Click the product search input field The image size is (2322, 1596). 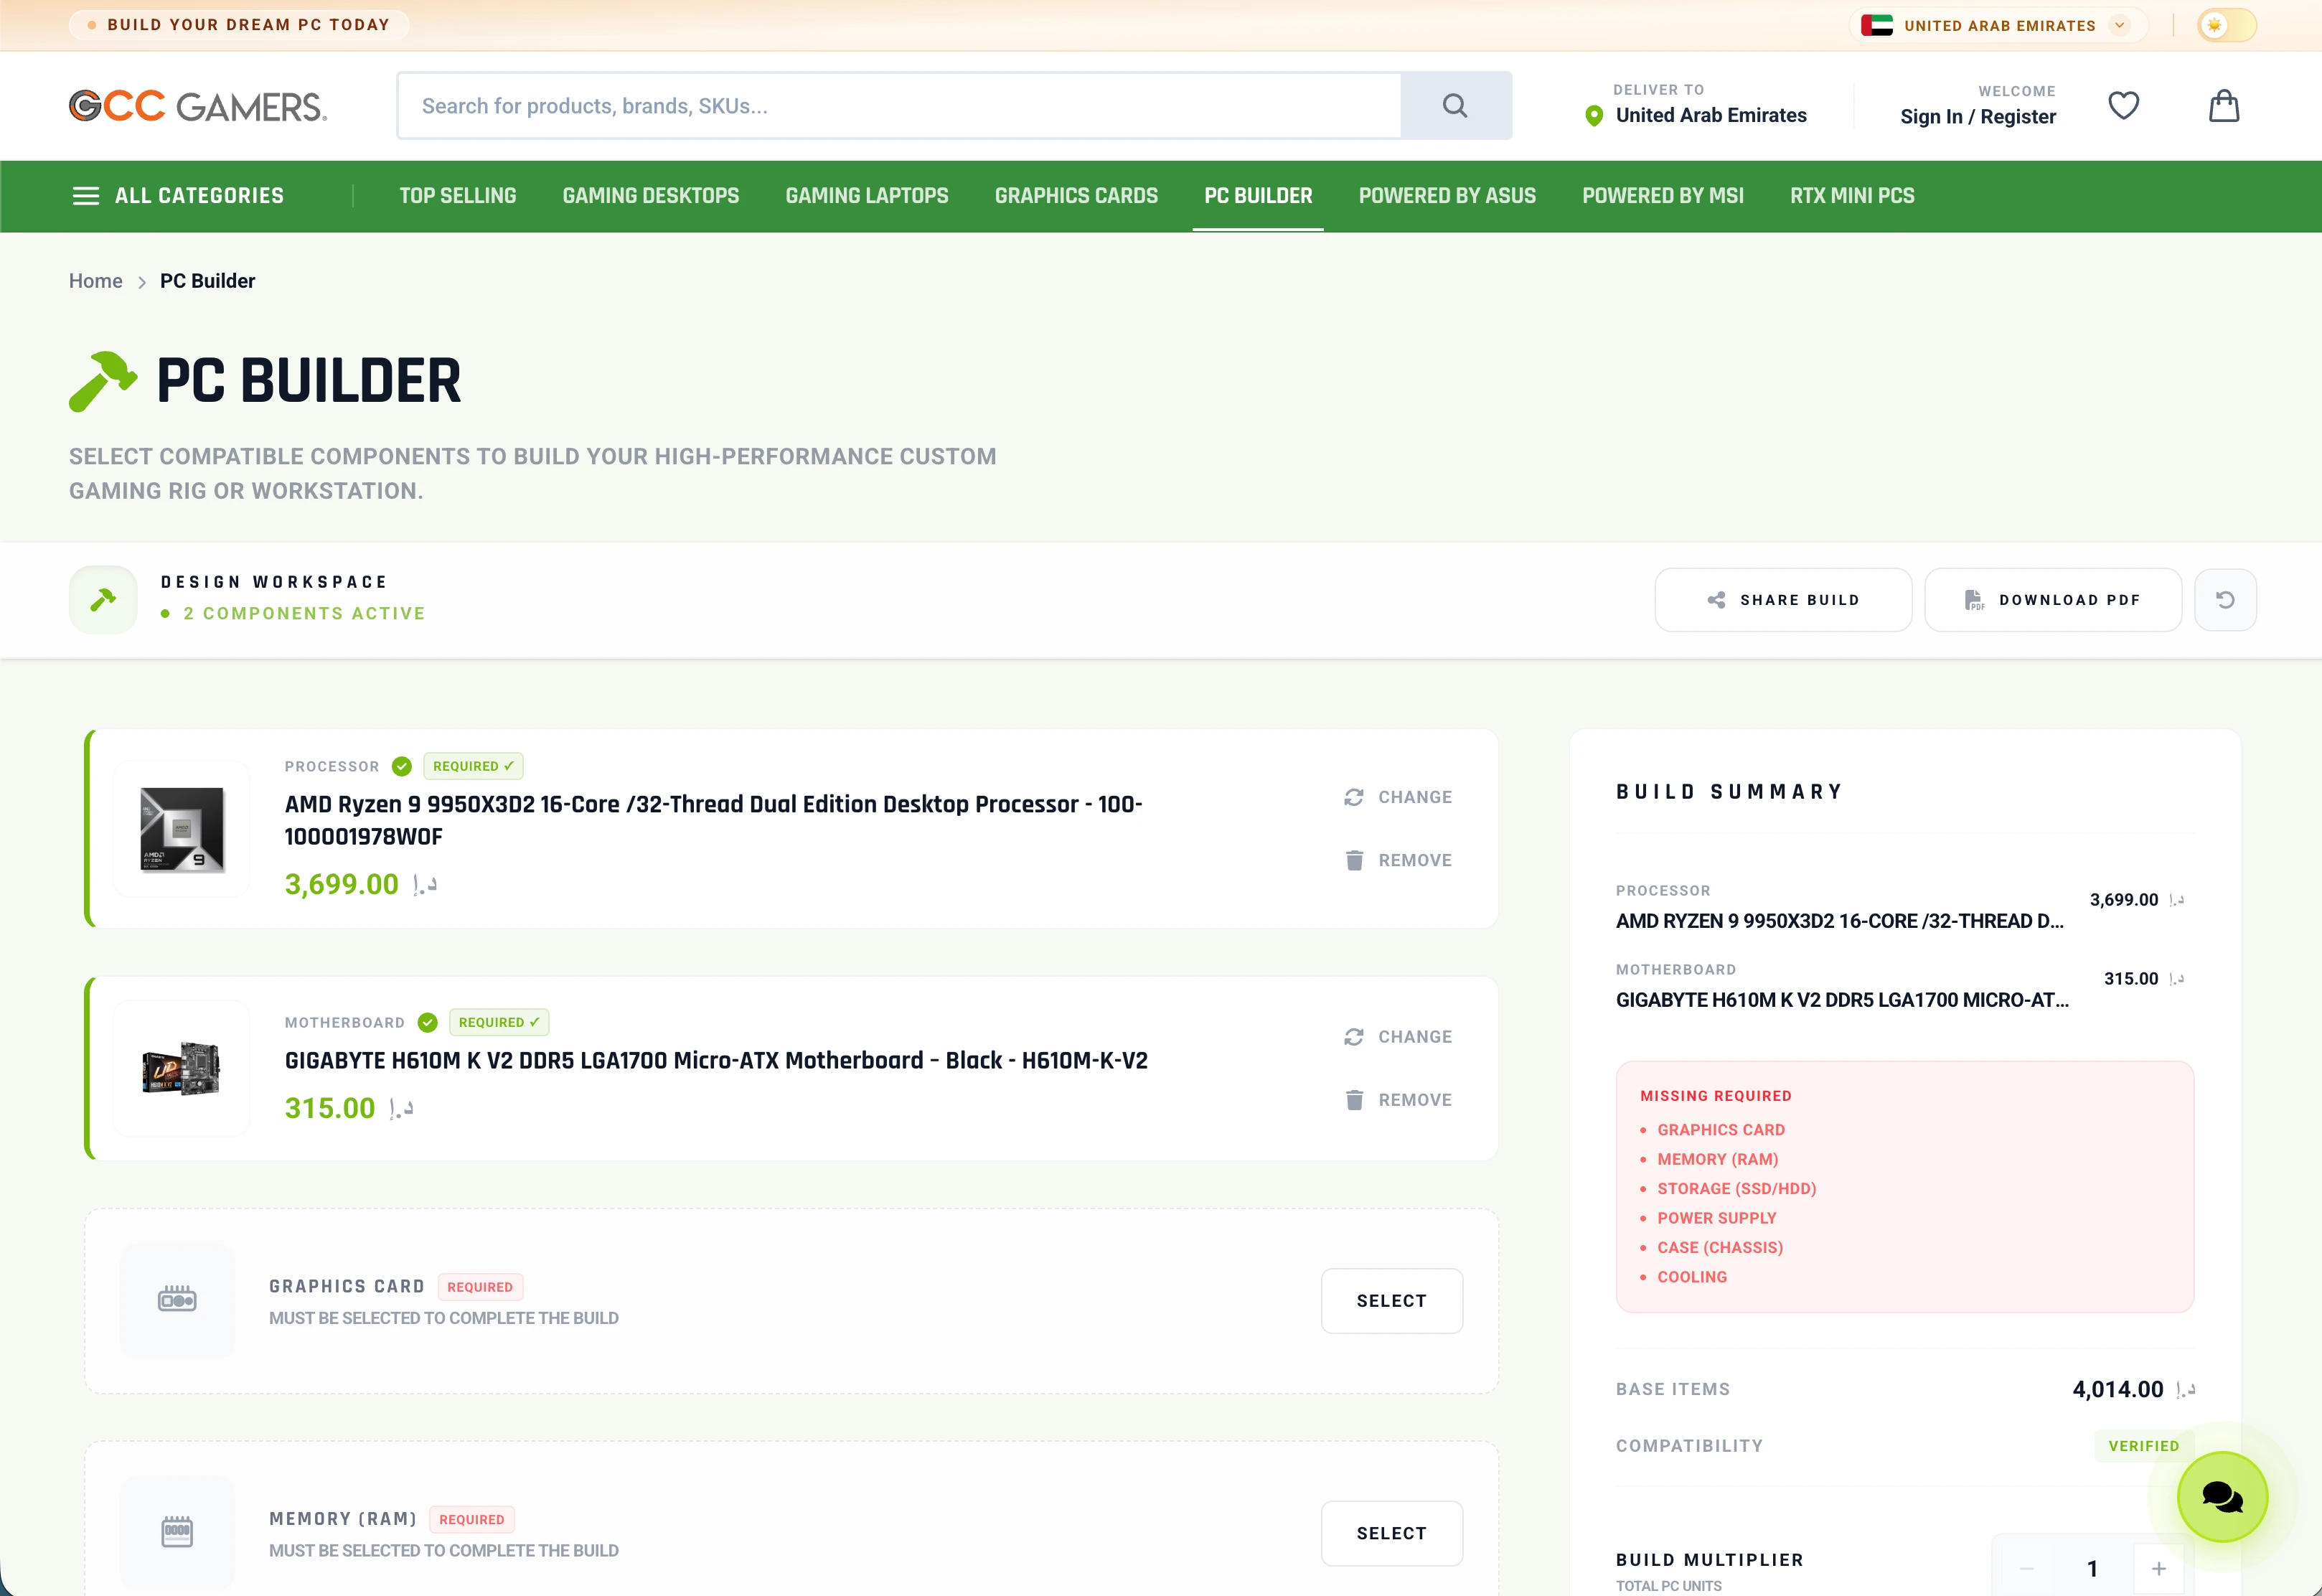coord(899,105)
